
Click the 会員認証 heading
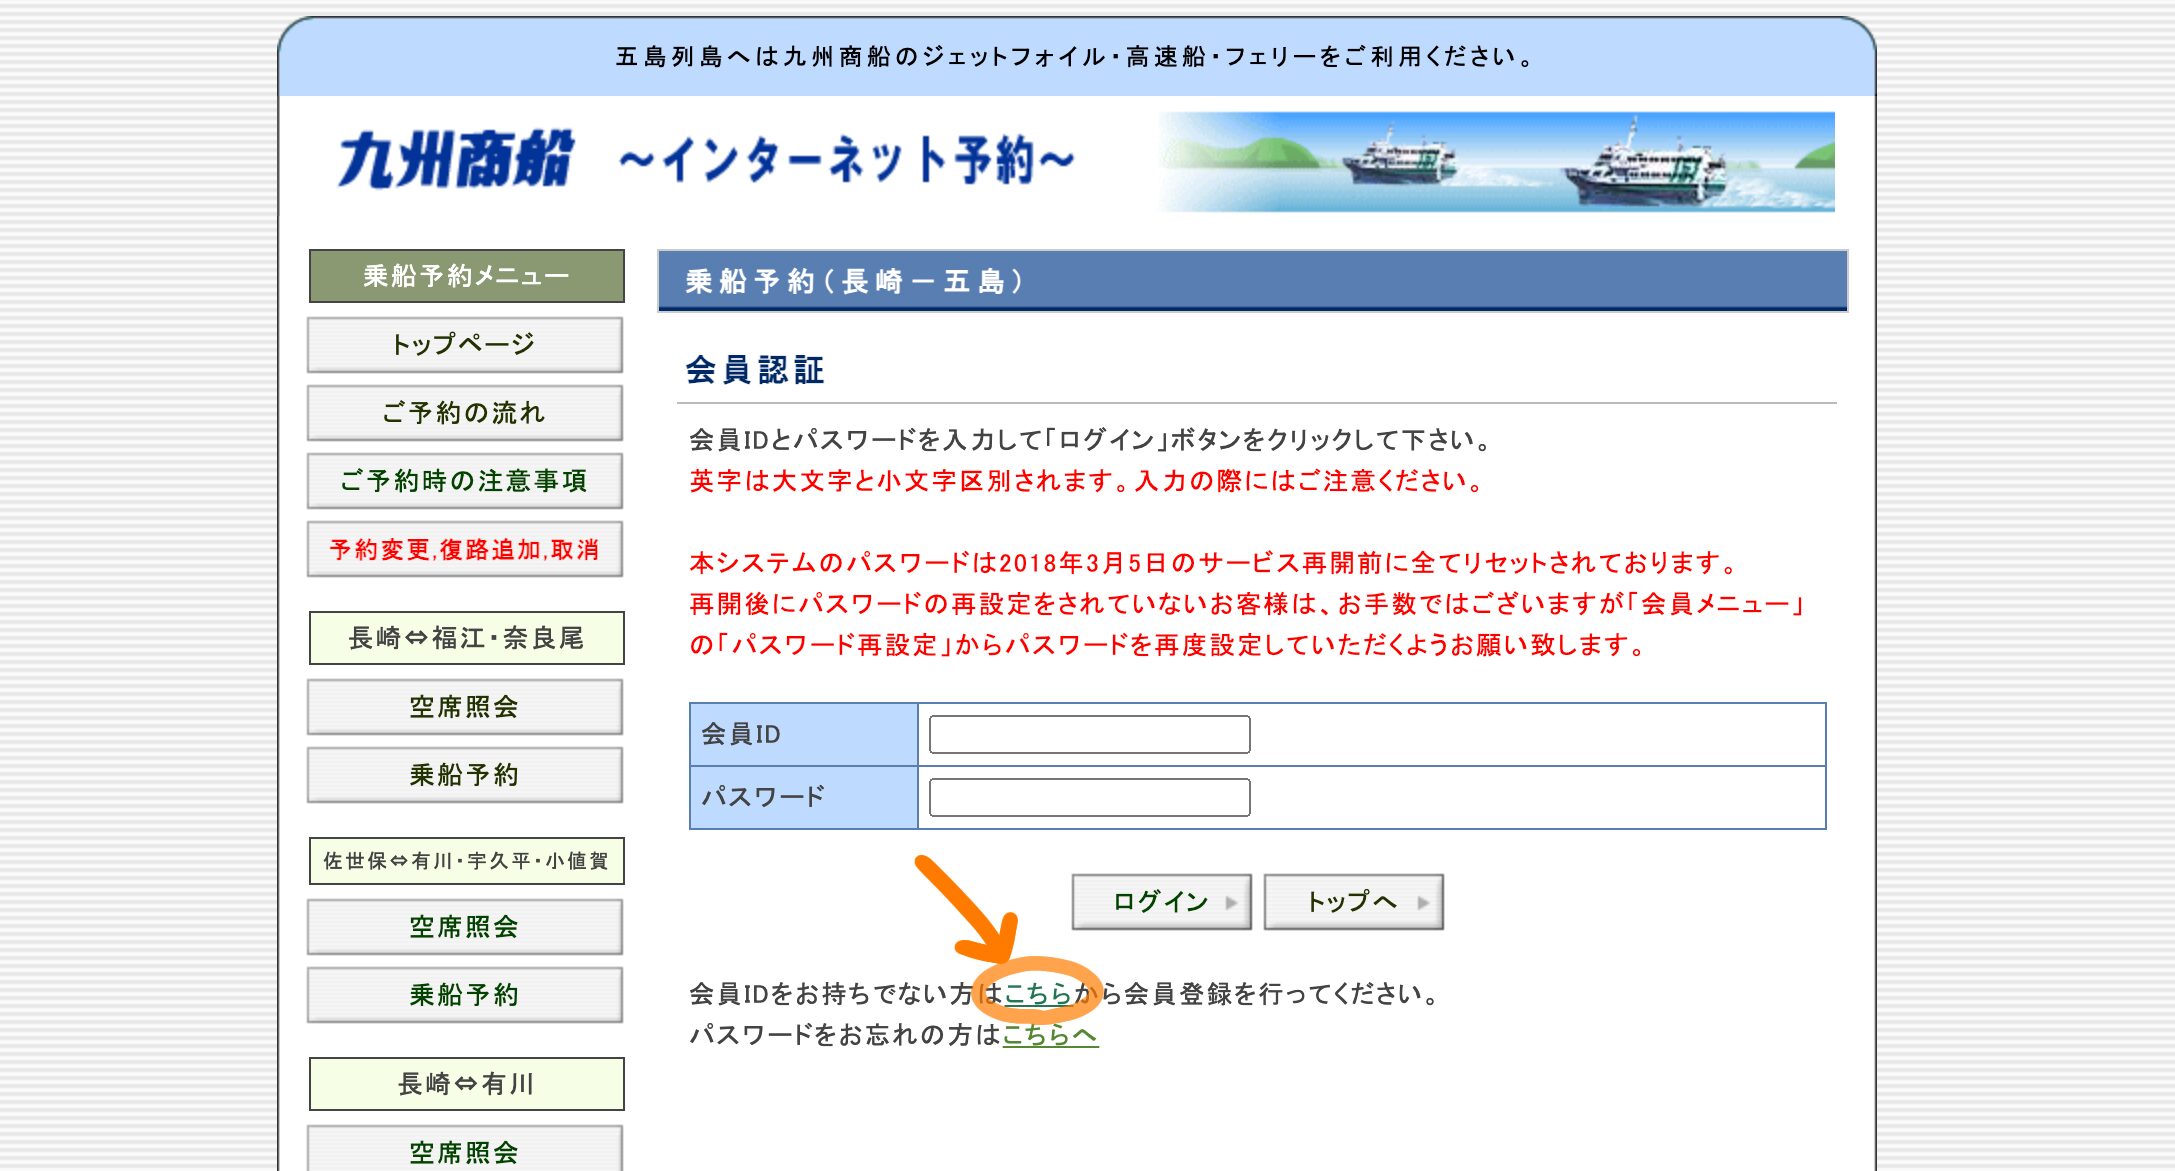click(755, 370)
